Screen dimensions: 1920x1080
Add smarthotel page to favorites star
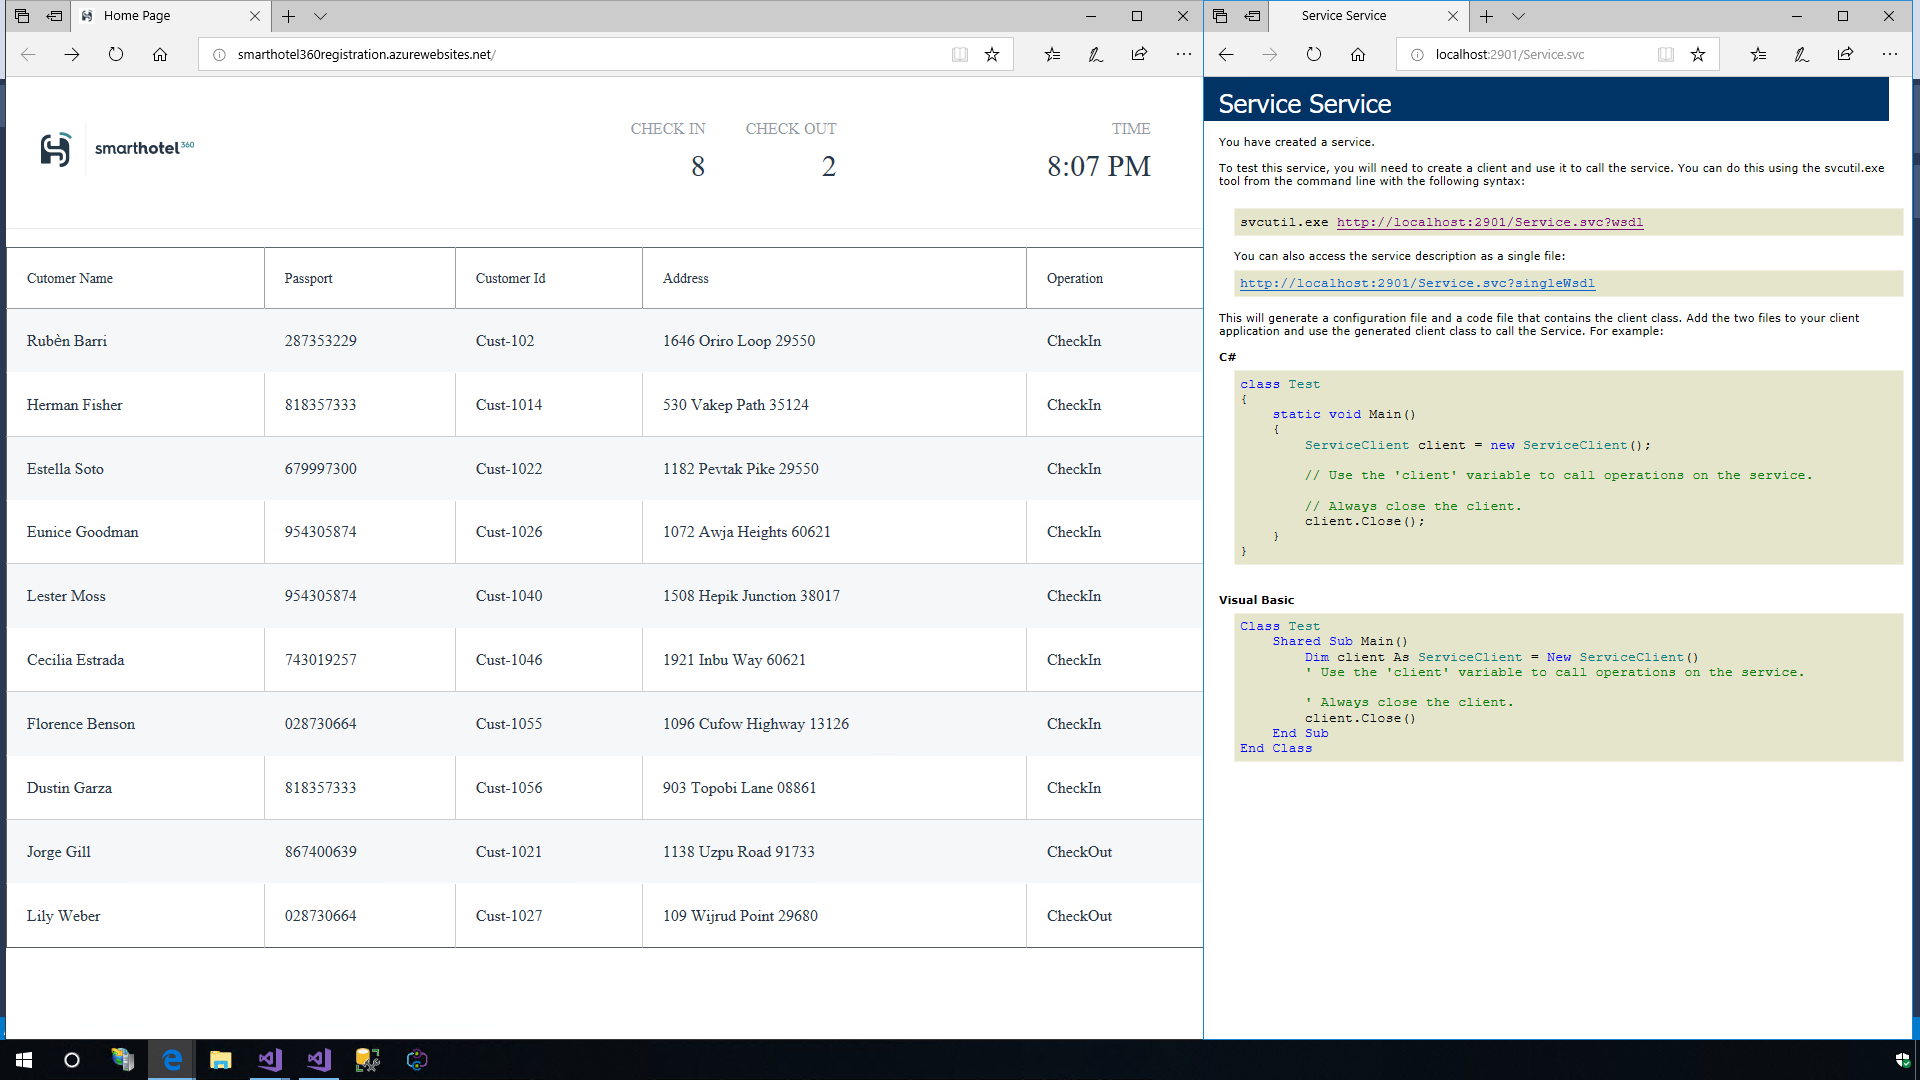tap(992, 55)
